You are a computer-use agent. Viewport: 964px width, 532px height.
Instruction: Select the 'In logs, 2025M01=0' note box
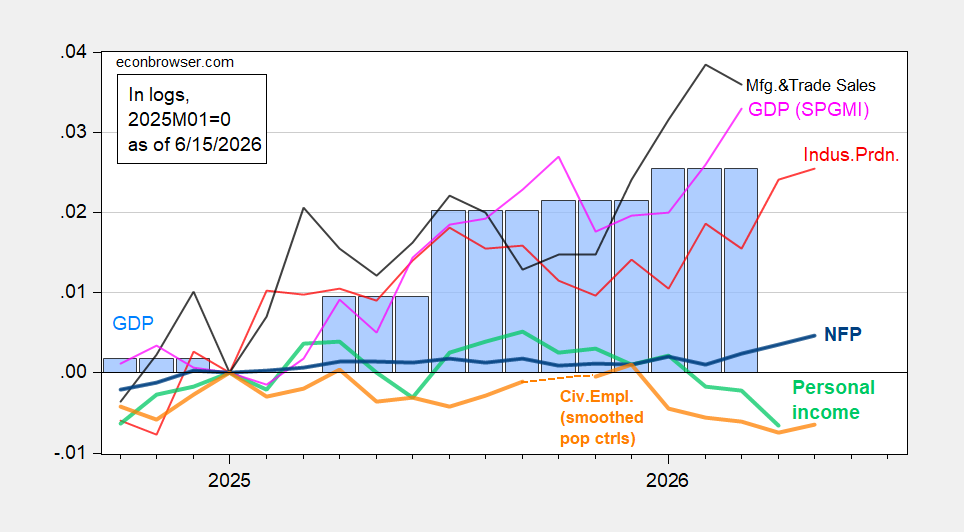click(x=192, y=119)
